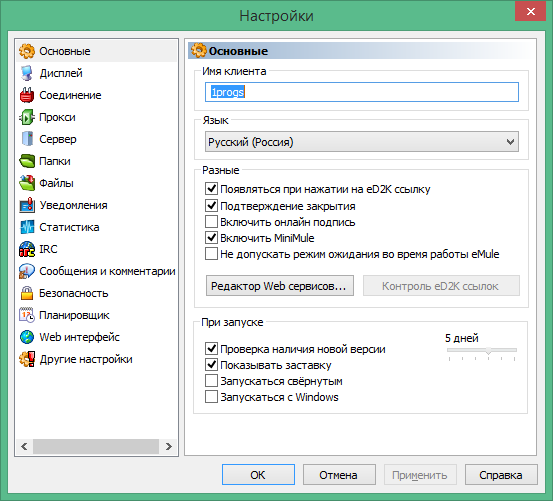Click the Уведомления alert icon
The image size is (553, 501).
27,205
